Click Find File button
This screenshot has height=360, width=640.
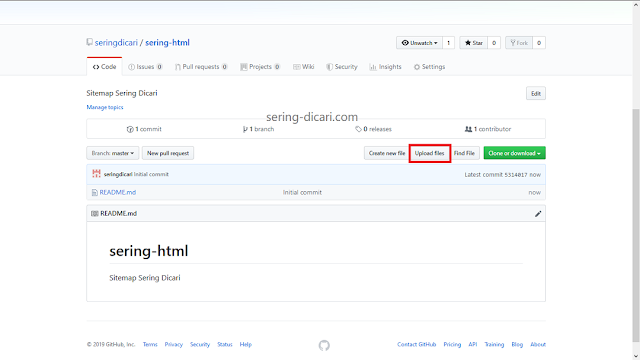tap(464, 153)
